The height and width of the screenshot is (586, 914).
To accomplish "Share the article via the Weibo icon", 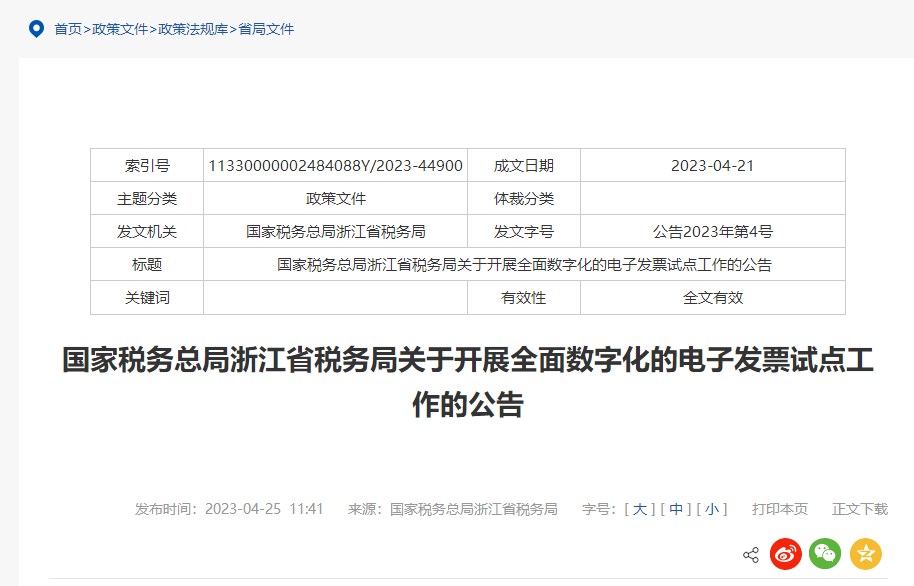I will (786, 553).
